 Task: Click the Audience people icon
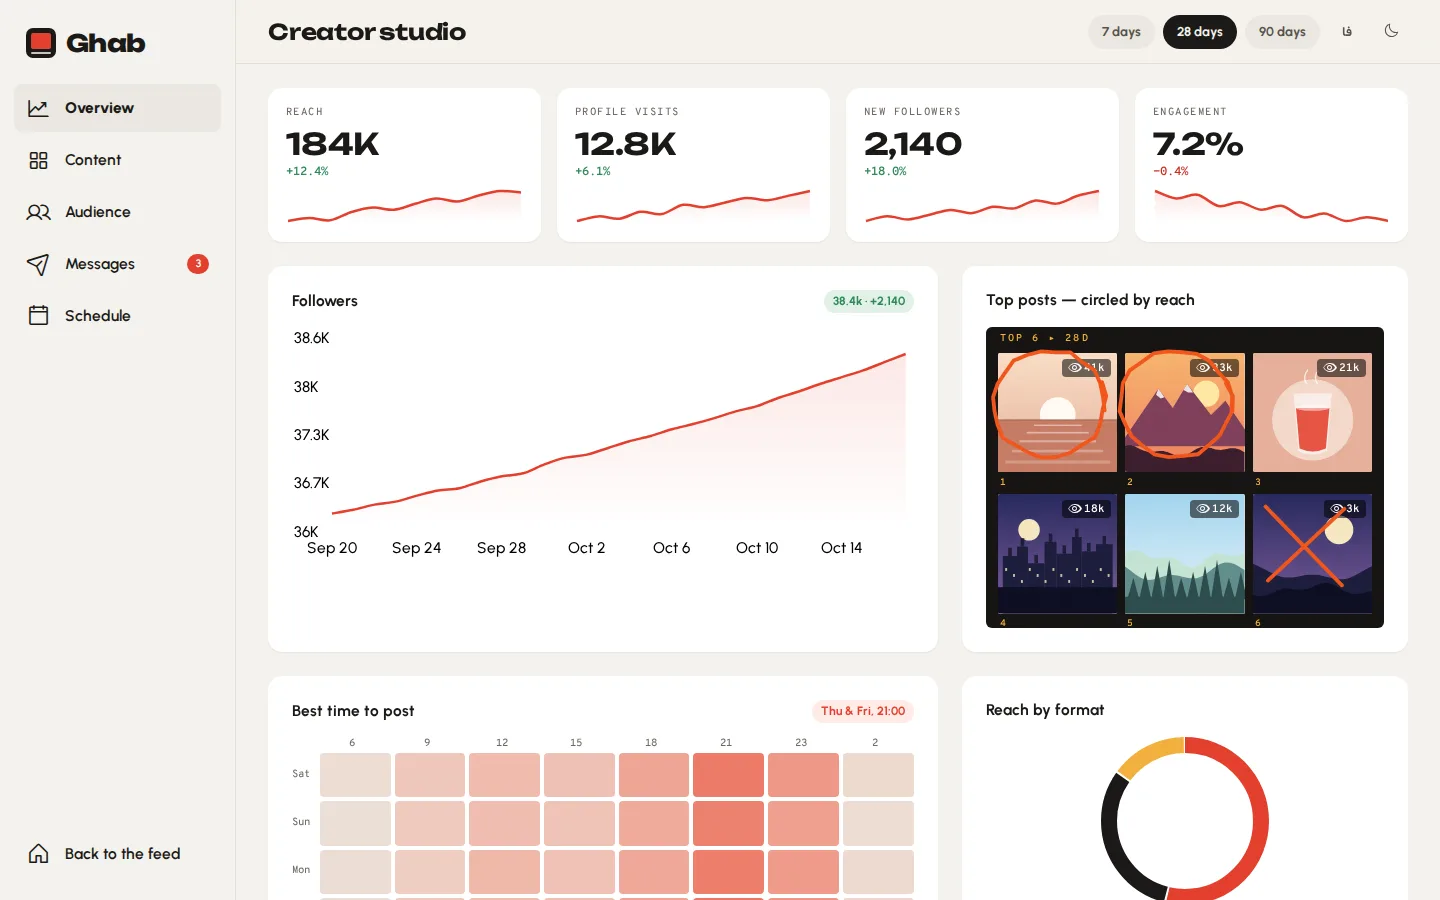38,212
